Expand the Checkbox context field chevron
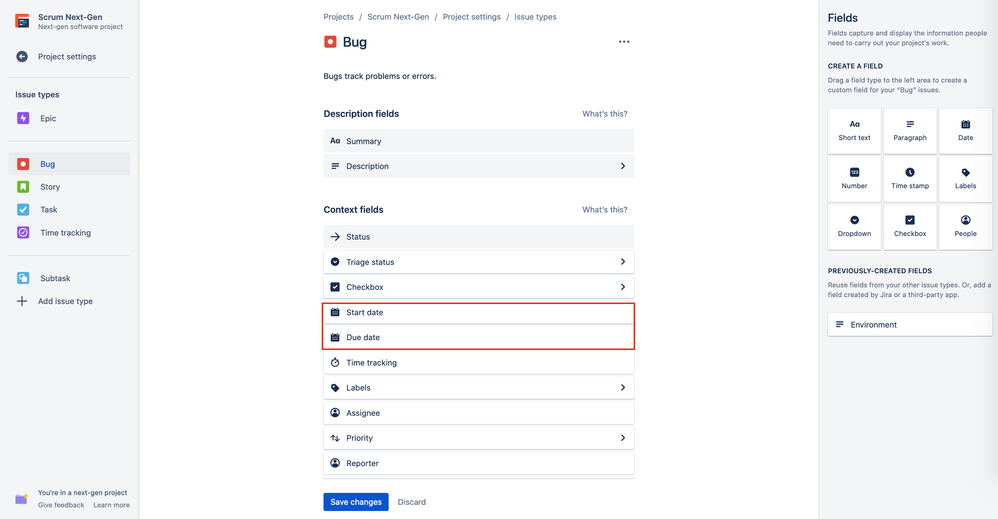The height and width of the screenshot is (519, 998). click(x=622, y=287)
